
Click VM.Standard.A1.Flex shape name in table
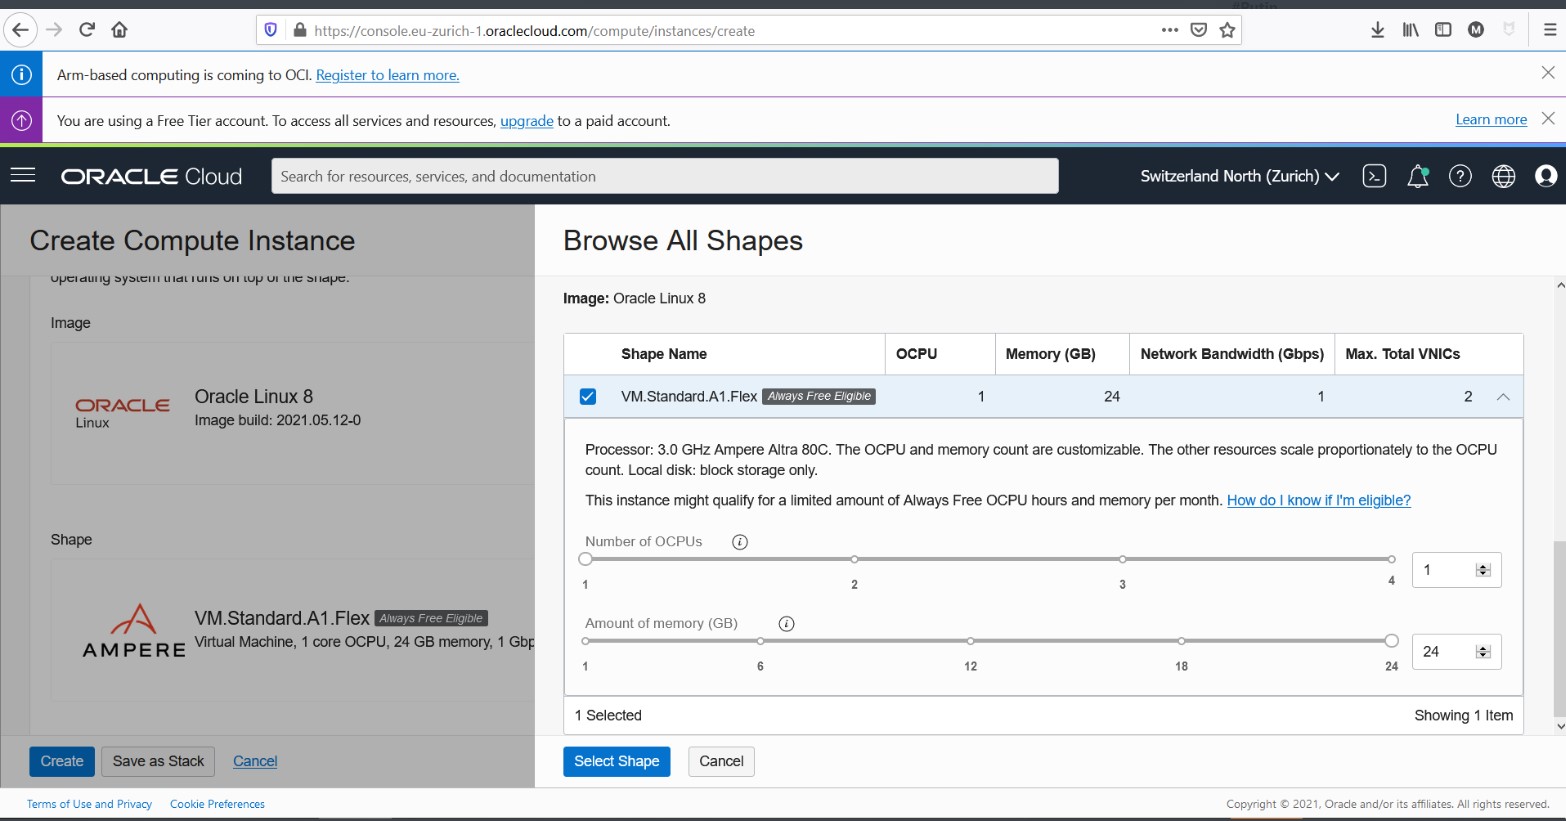tap(689, 397)
